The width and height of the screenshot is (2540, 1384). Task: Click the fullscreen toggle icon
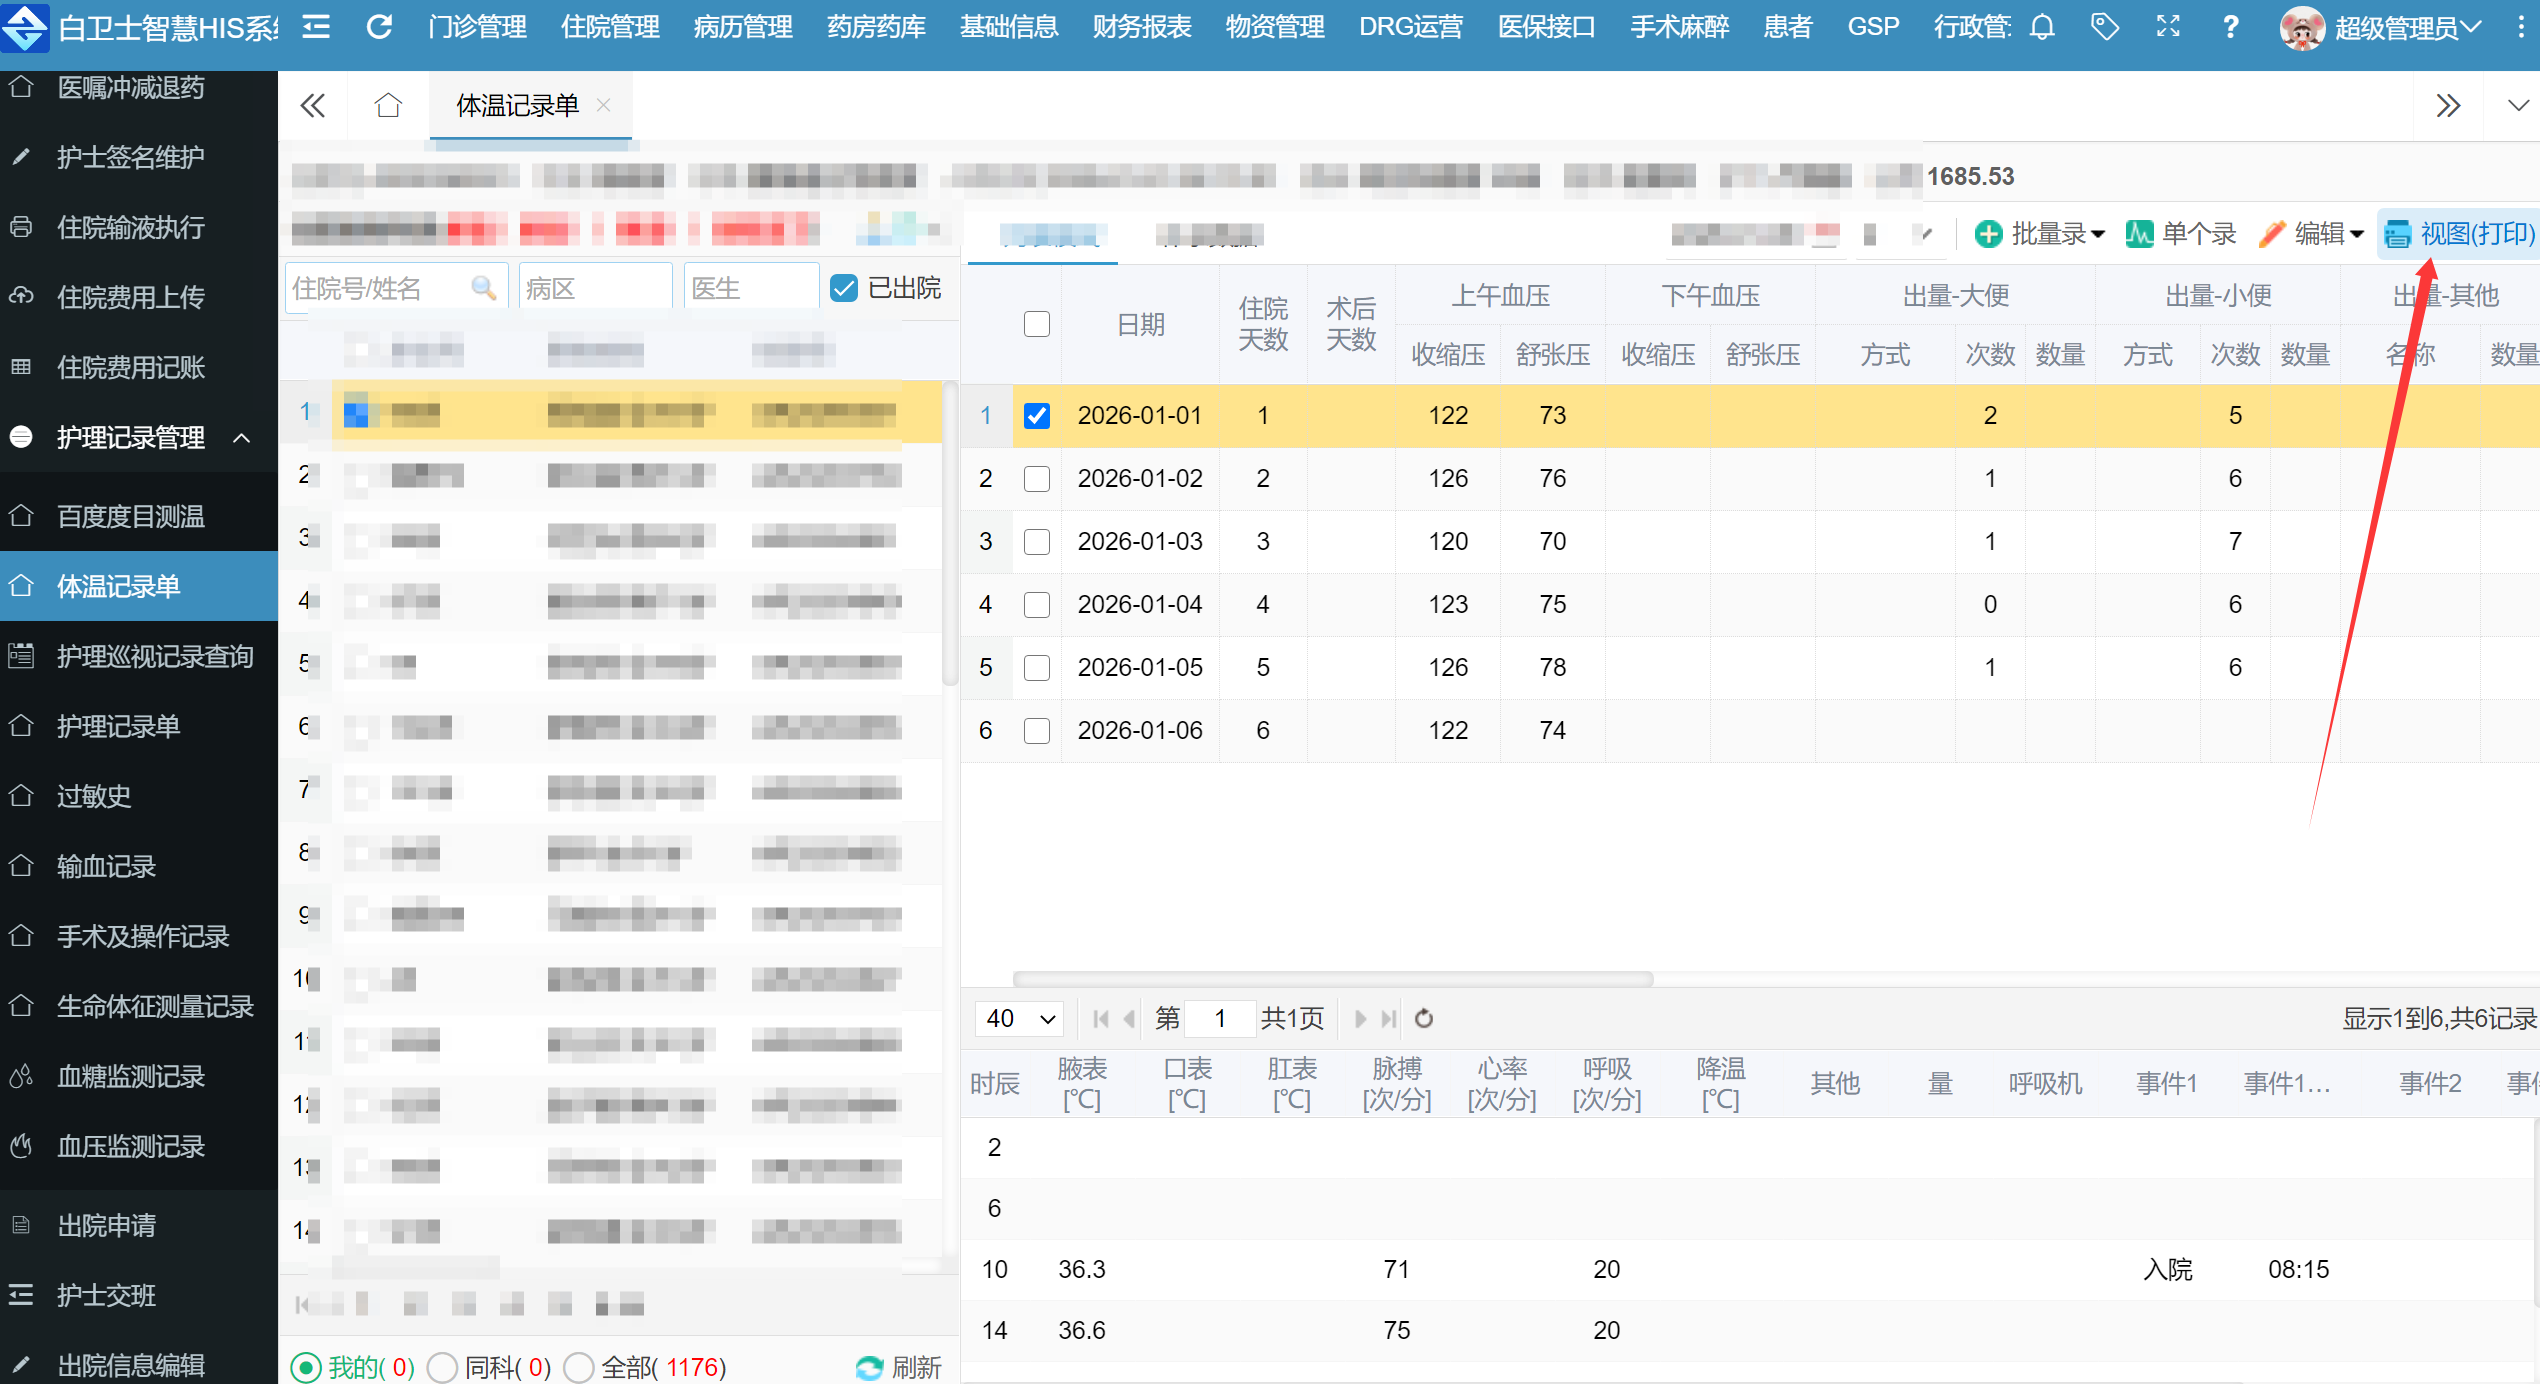pyautogui.click(x=2167, y=27)
